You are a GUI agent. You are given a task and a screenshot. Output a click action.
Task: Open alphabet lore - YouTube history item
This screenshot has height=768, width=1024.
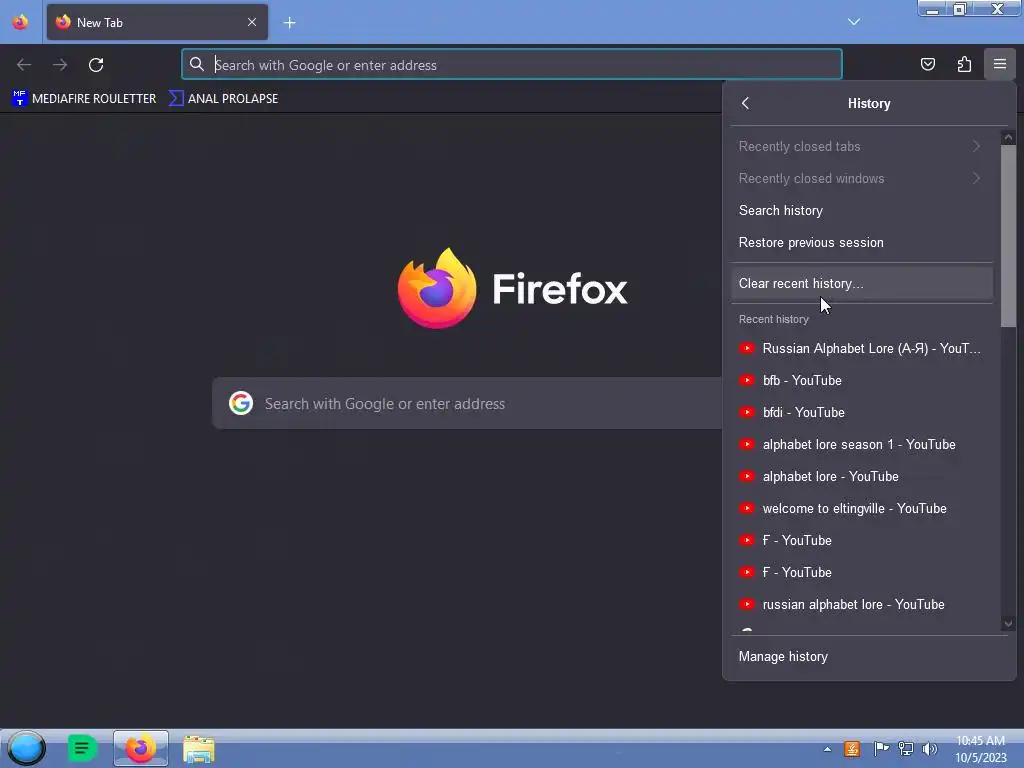pyautogui.click(x=861, y=476)
